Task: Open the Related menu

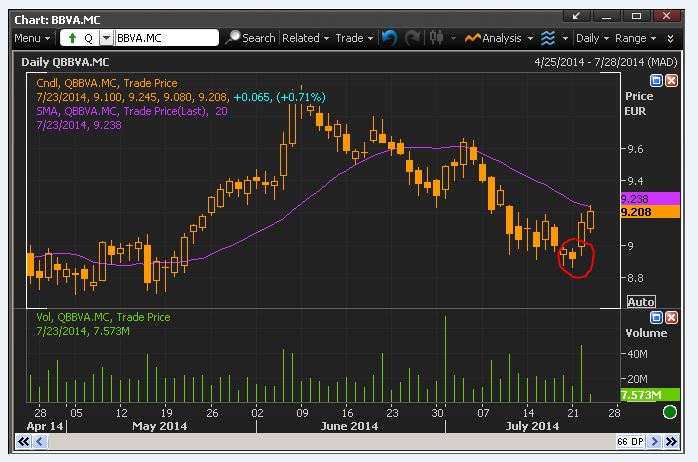Action: coord(305,38)
